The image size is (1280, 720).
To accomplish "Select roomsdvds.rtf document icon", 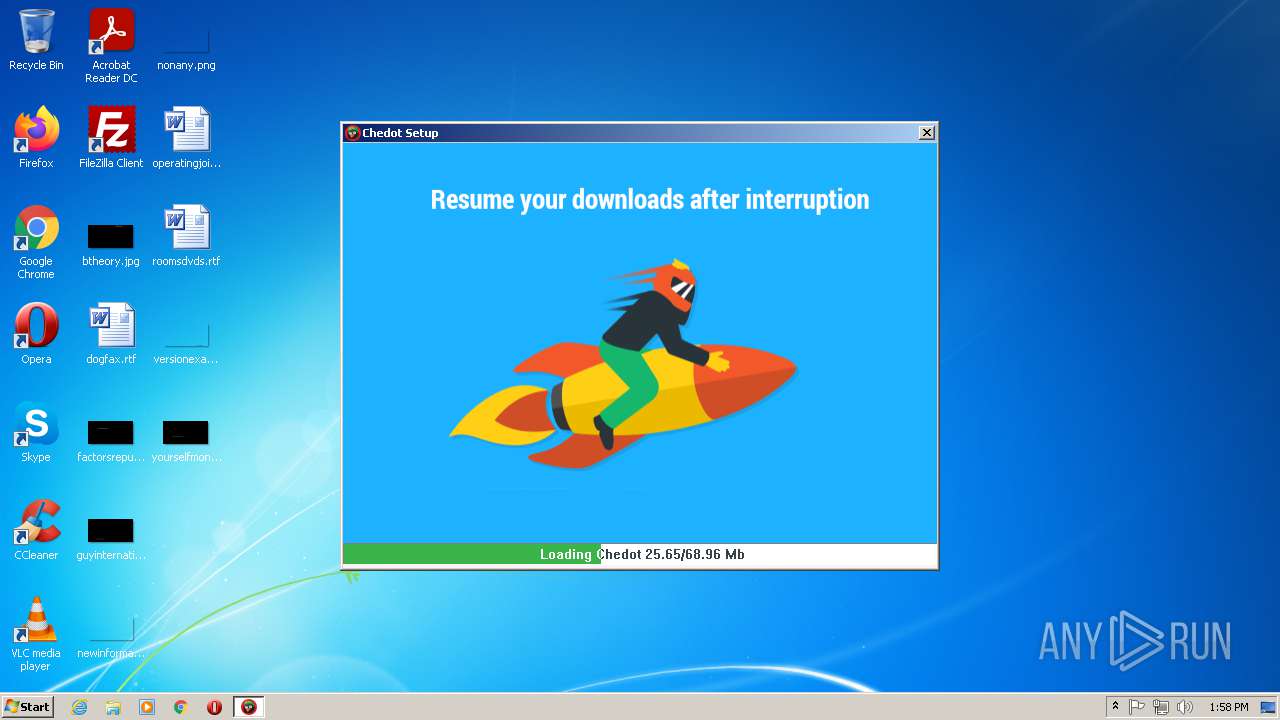I will [x=186, y=236].
